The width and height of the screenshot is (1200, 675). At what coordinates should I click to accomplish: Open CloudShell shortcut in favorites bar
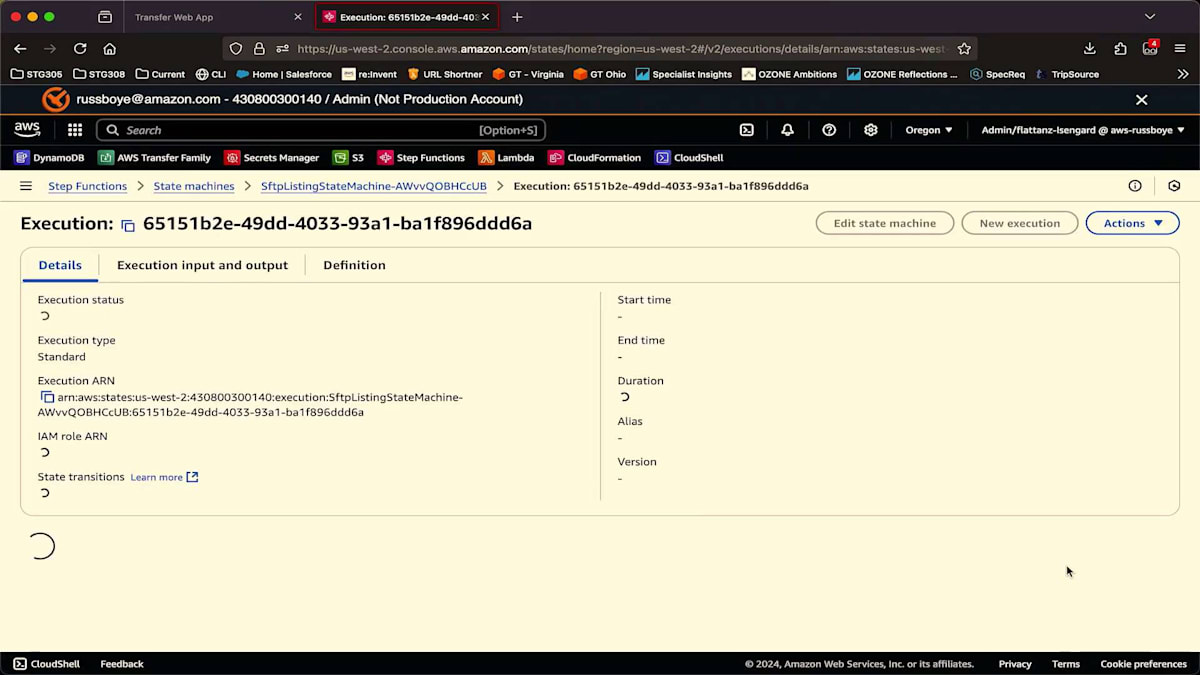(689, 158)
